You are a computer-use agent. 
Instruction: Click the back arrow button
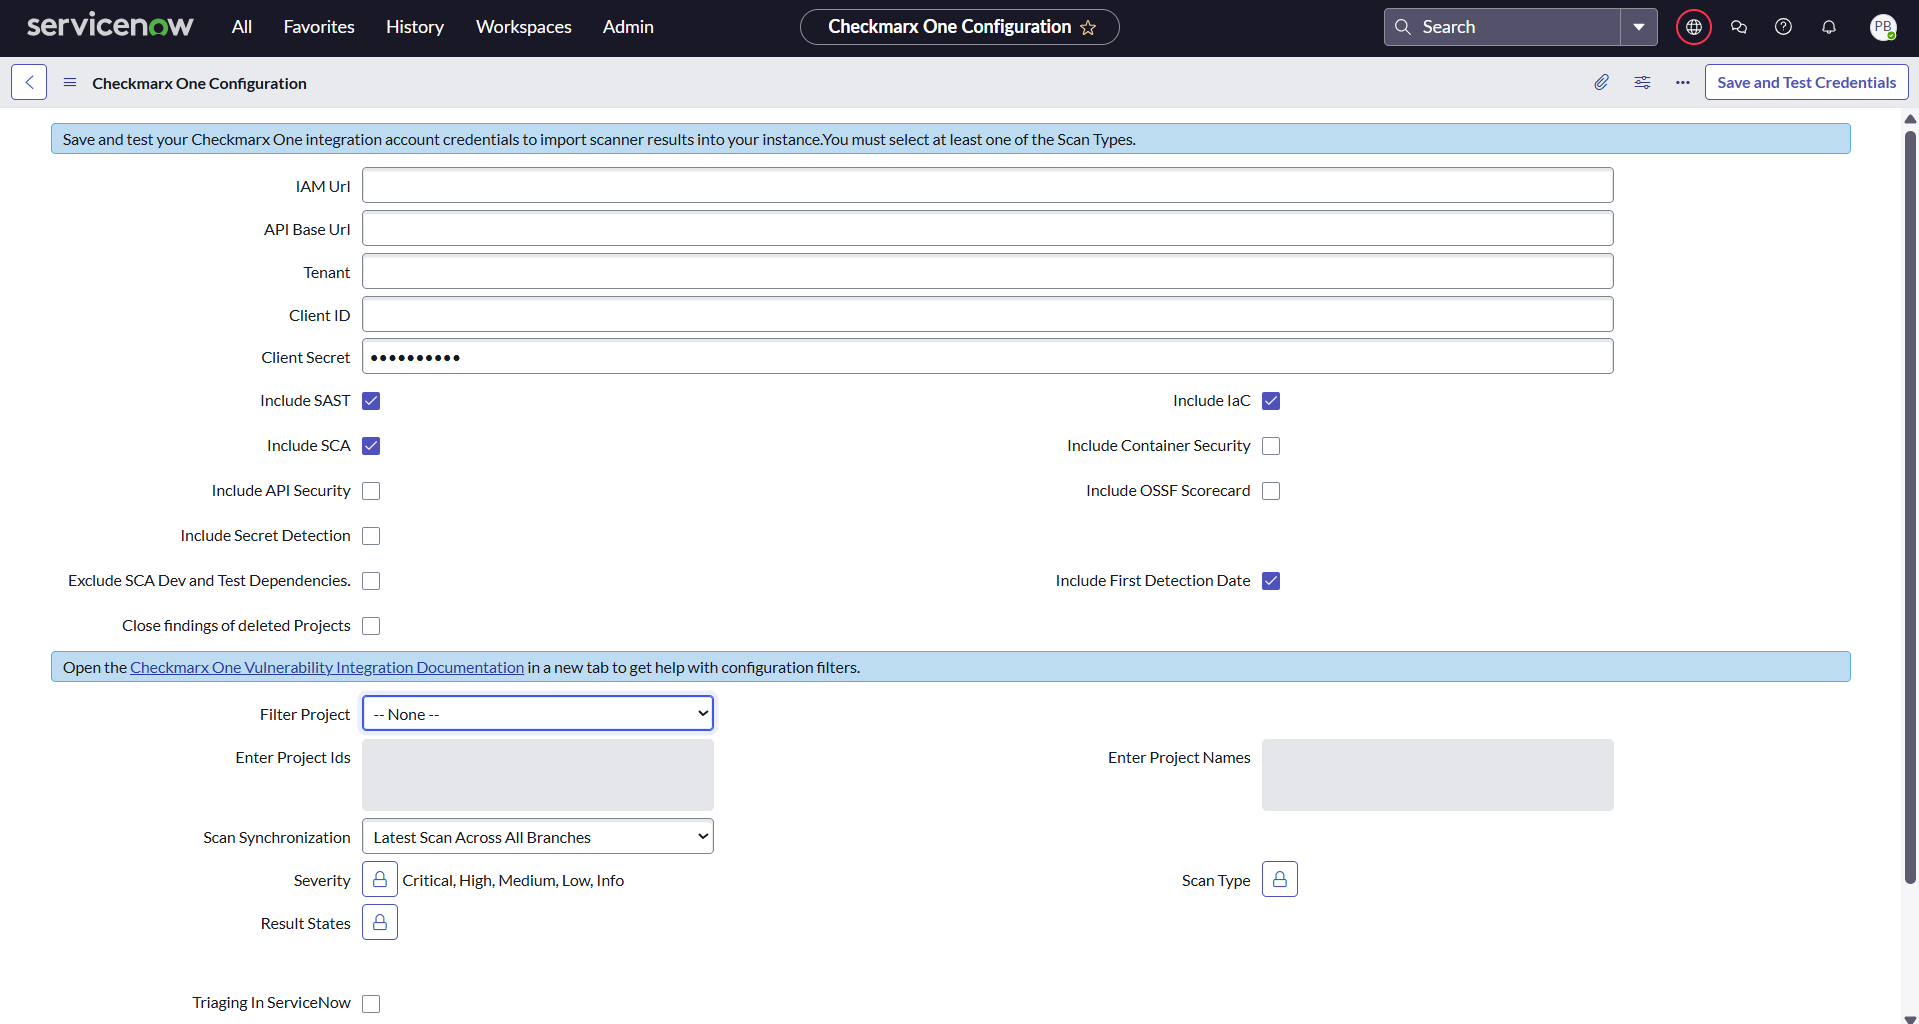pos(29,82)
